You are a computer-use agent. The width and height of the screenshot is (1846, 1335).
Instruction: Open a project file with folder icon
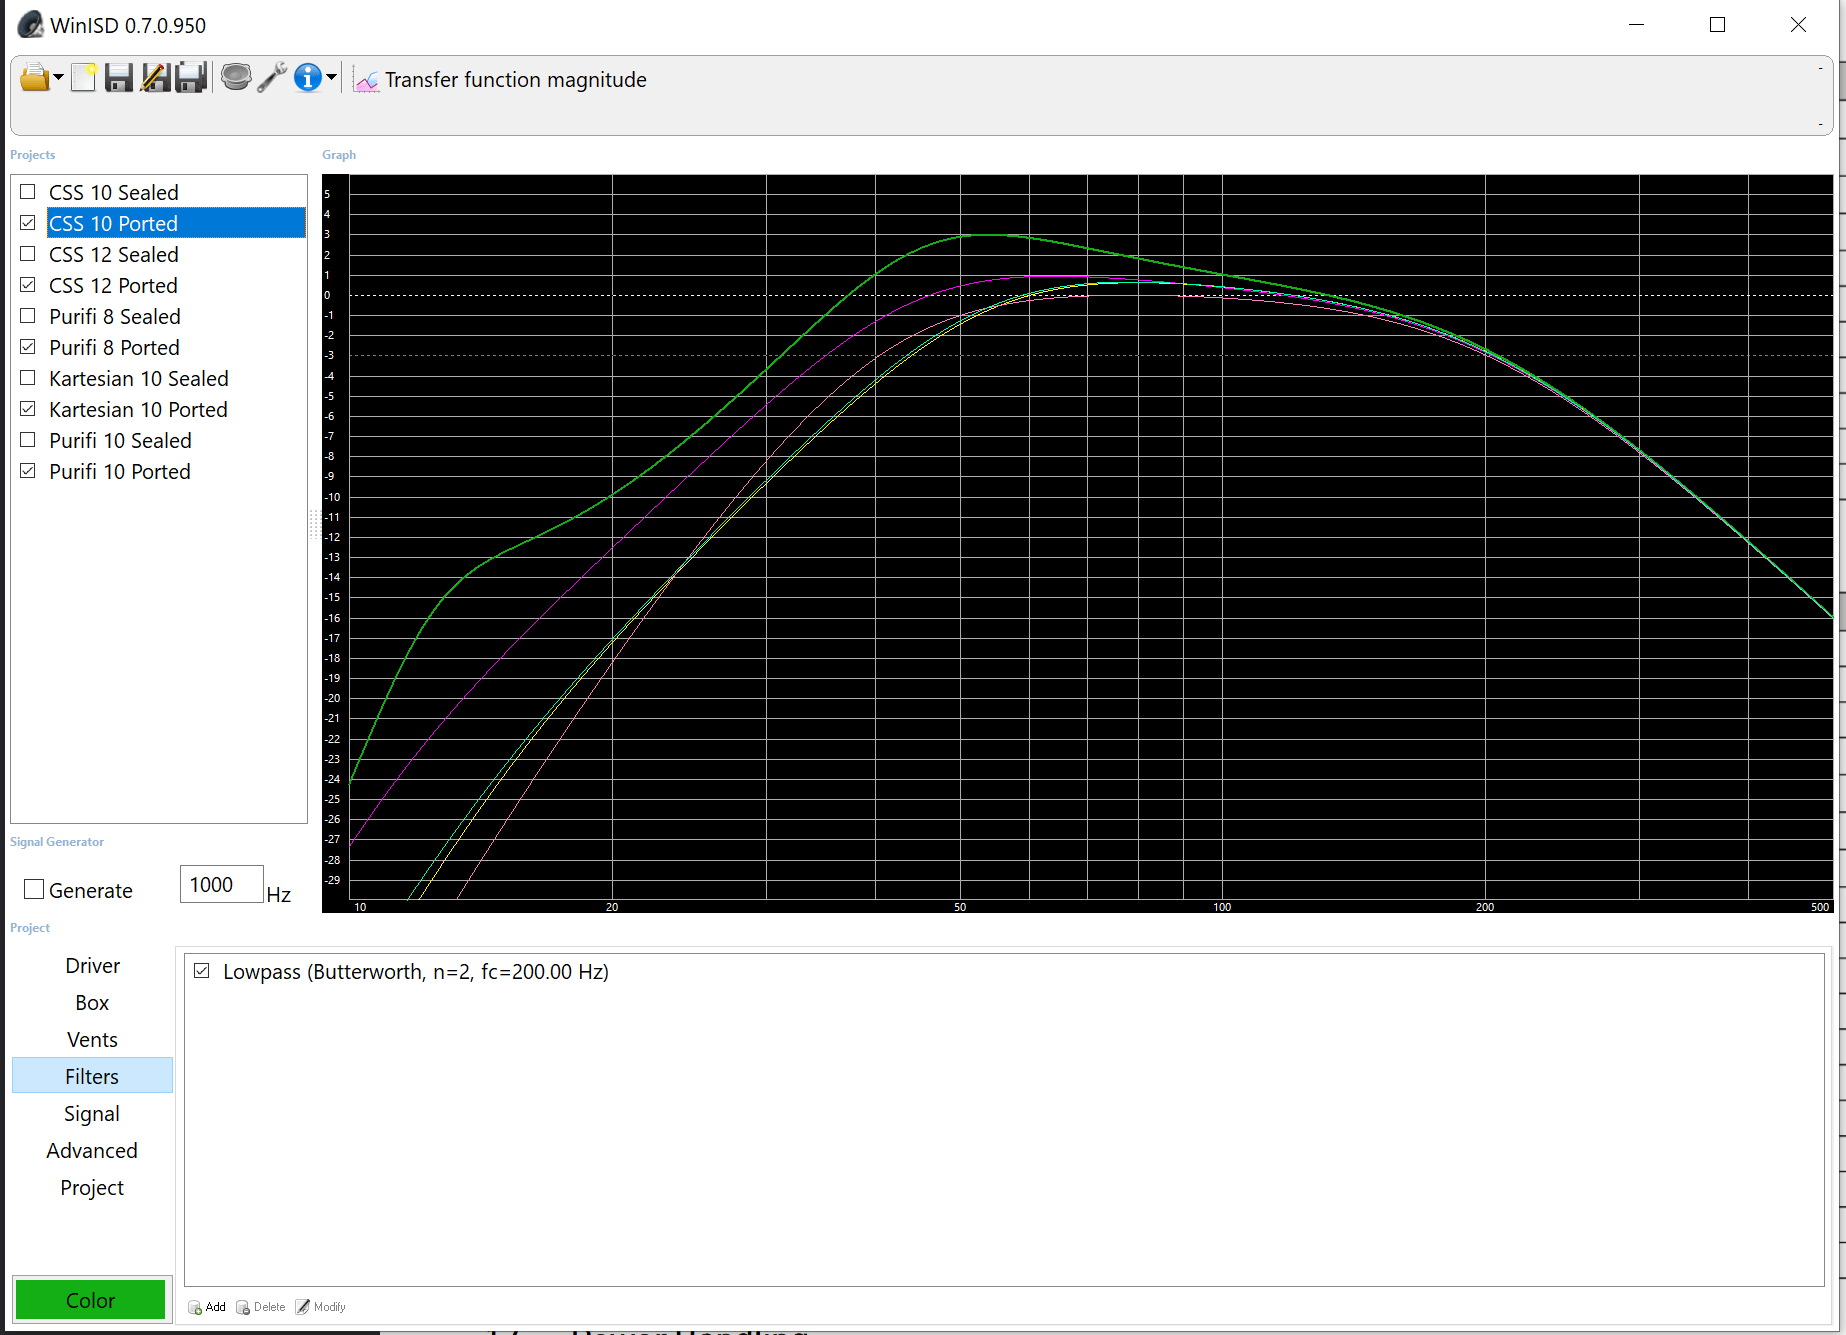tap(34, 78)
